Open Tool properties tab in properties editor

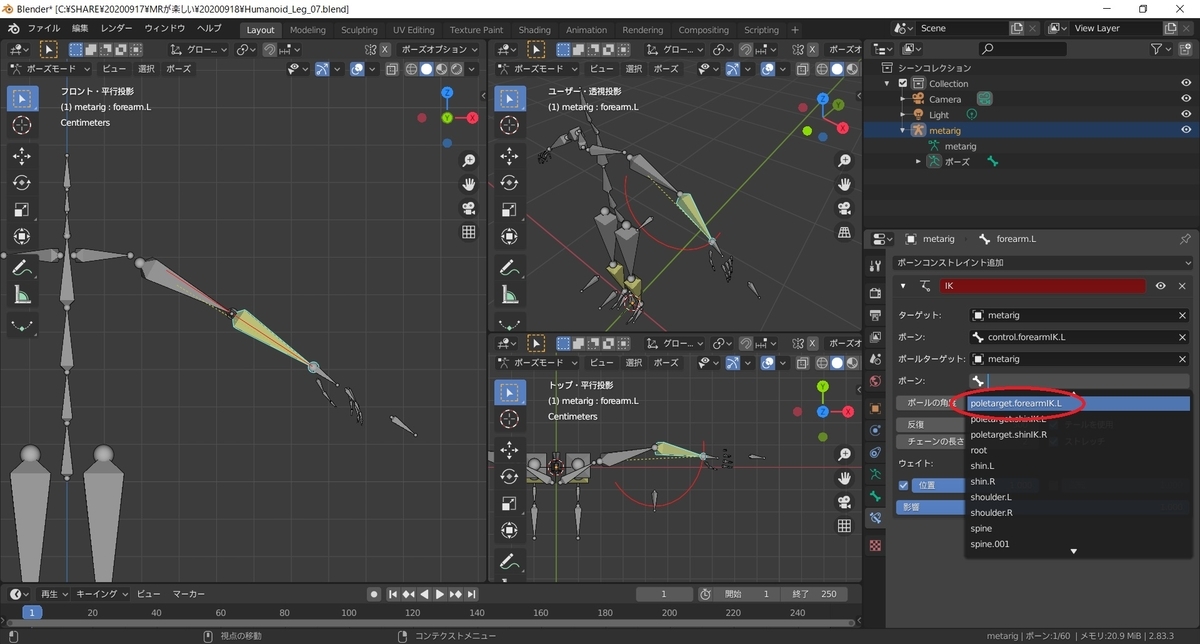(x=876, y=266)
